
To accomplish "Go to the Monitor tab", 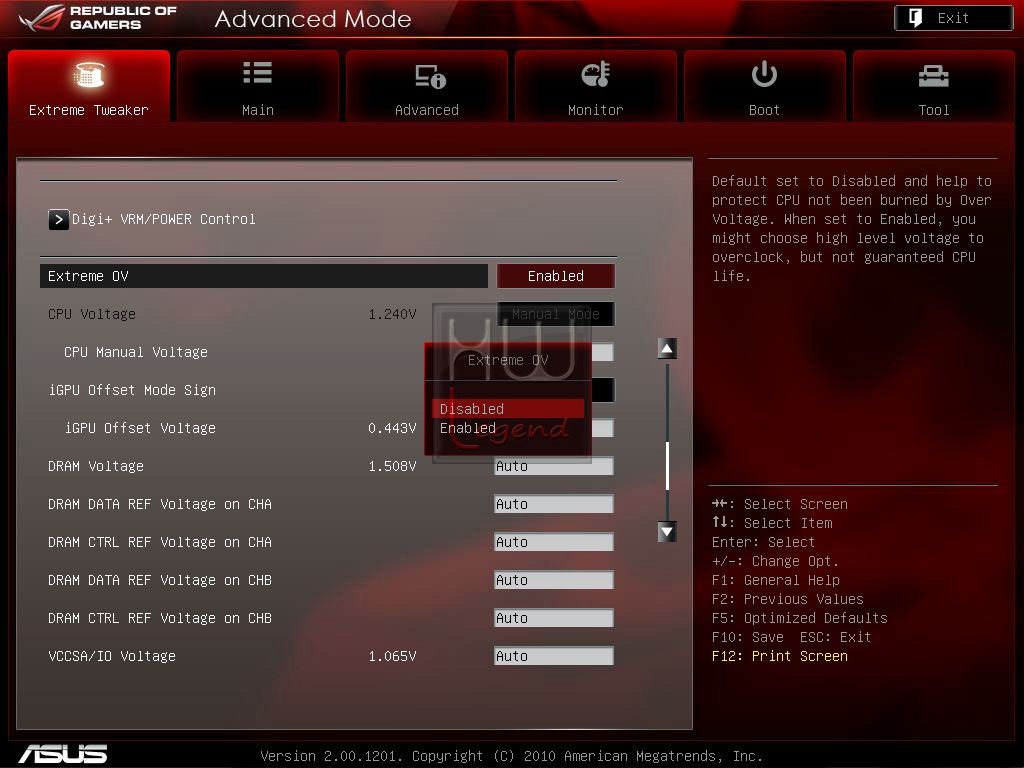I will pyautogui.click(x=596, y=86).
